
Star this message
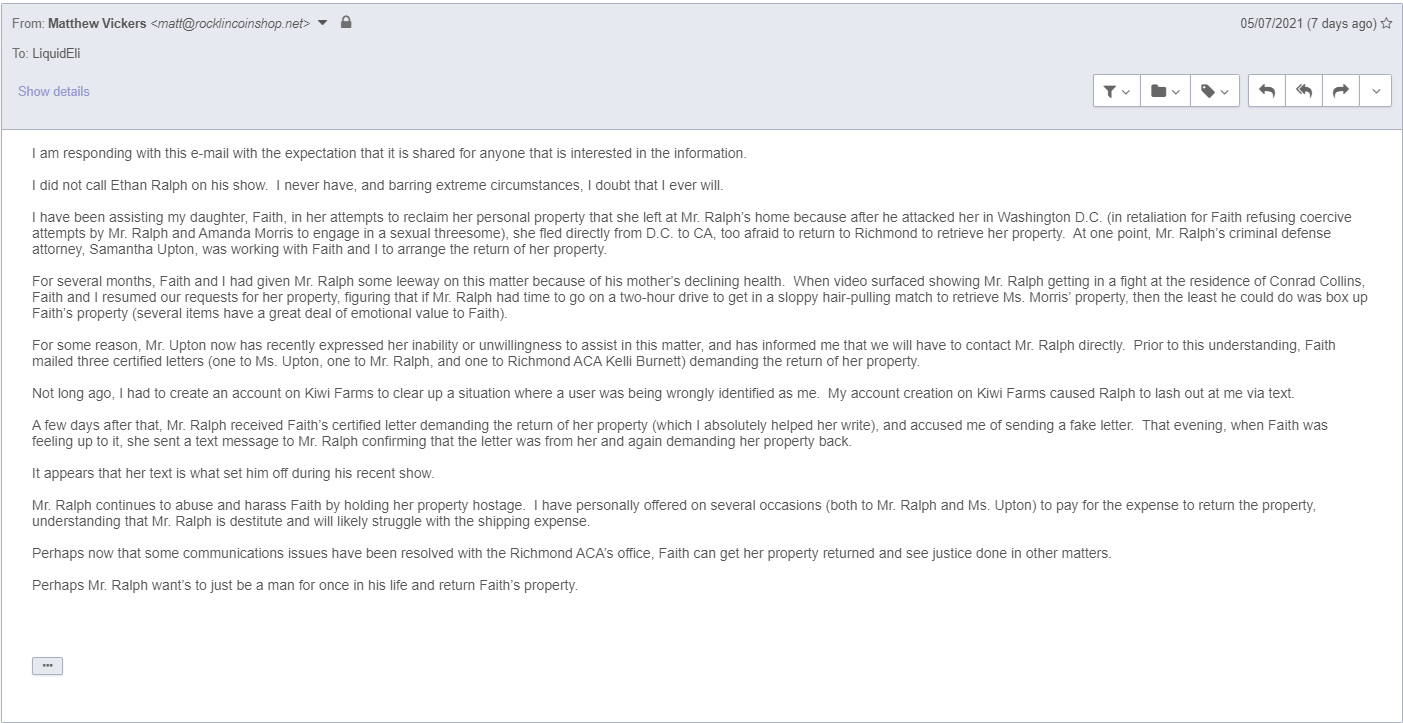click(1386, 24)
